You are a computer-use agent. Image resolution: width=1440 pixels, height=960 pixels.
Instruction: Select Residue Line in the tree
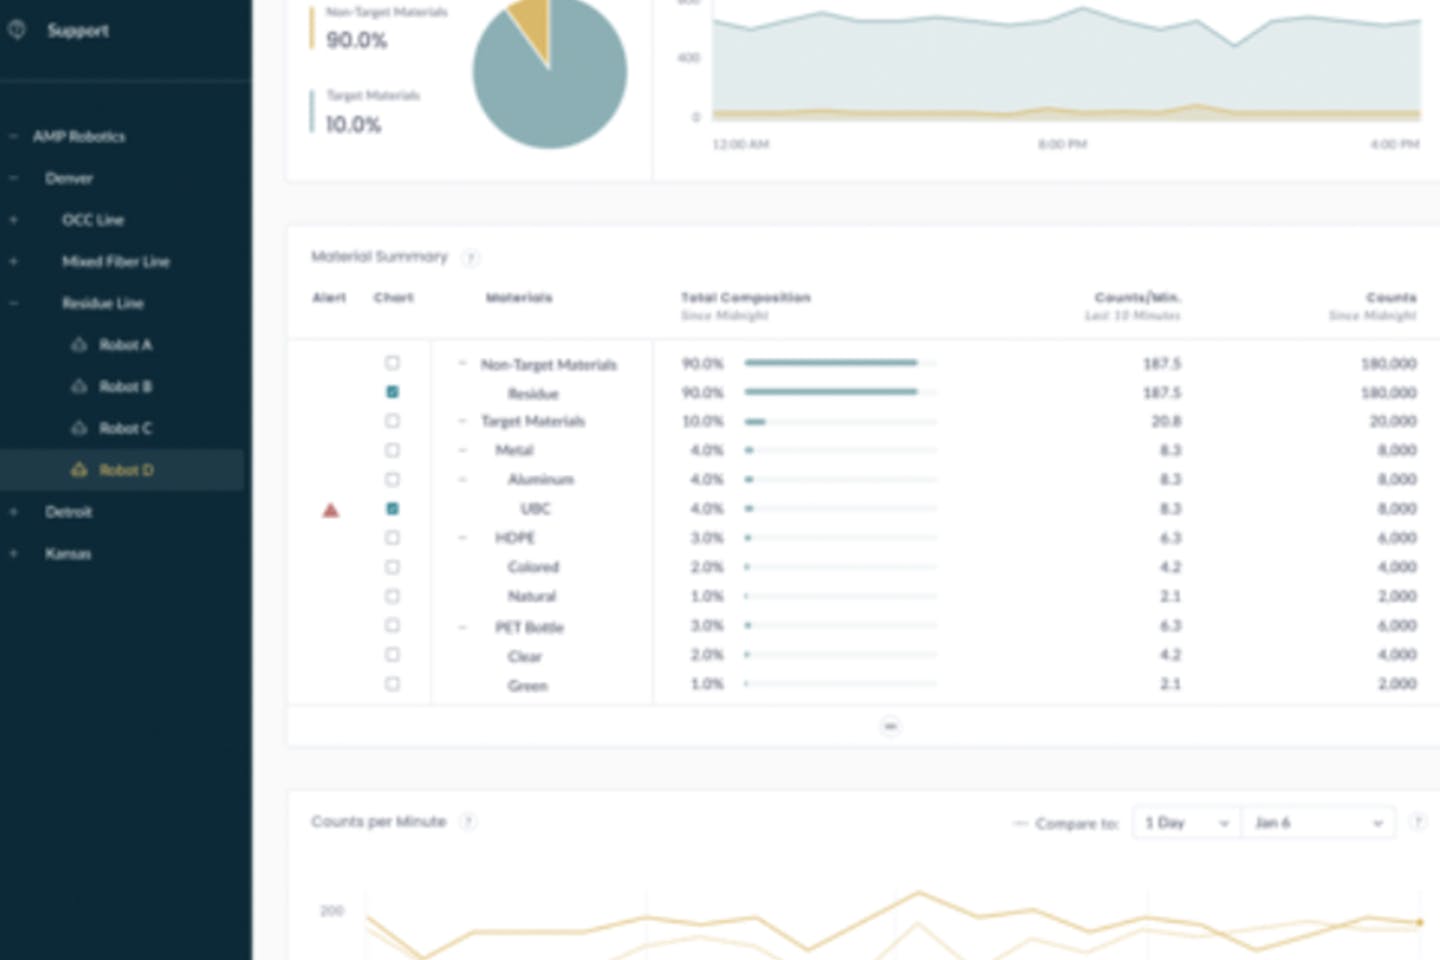(103, 303)
